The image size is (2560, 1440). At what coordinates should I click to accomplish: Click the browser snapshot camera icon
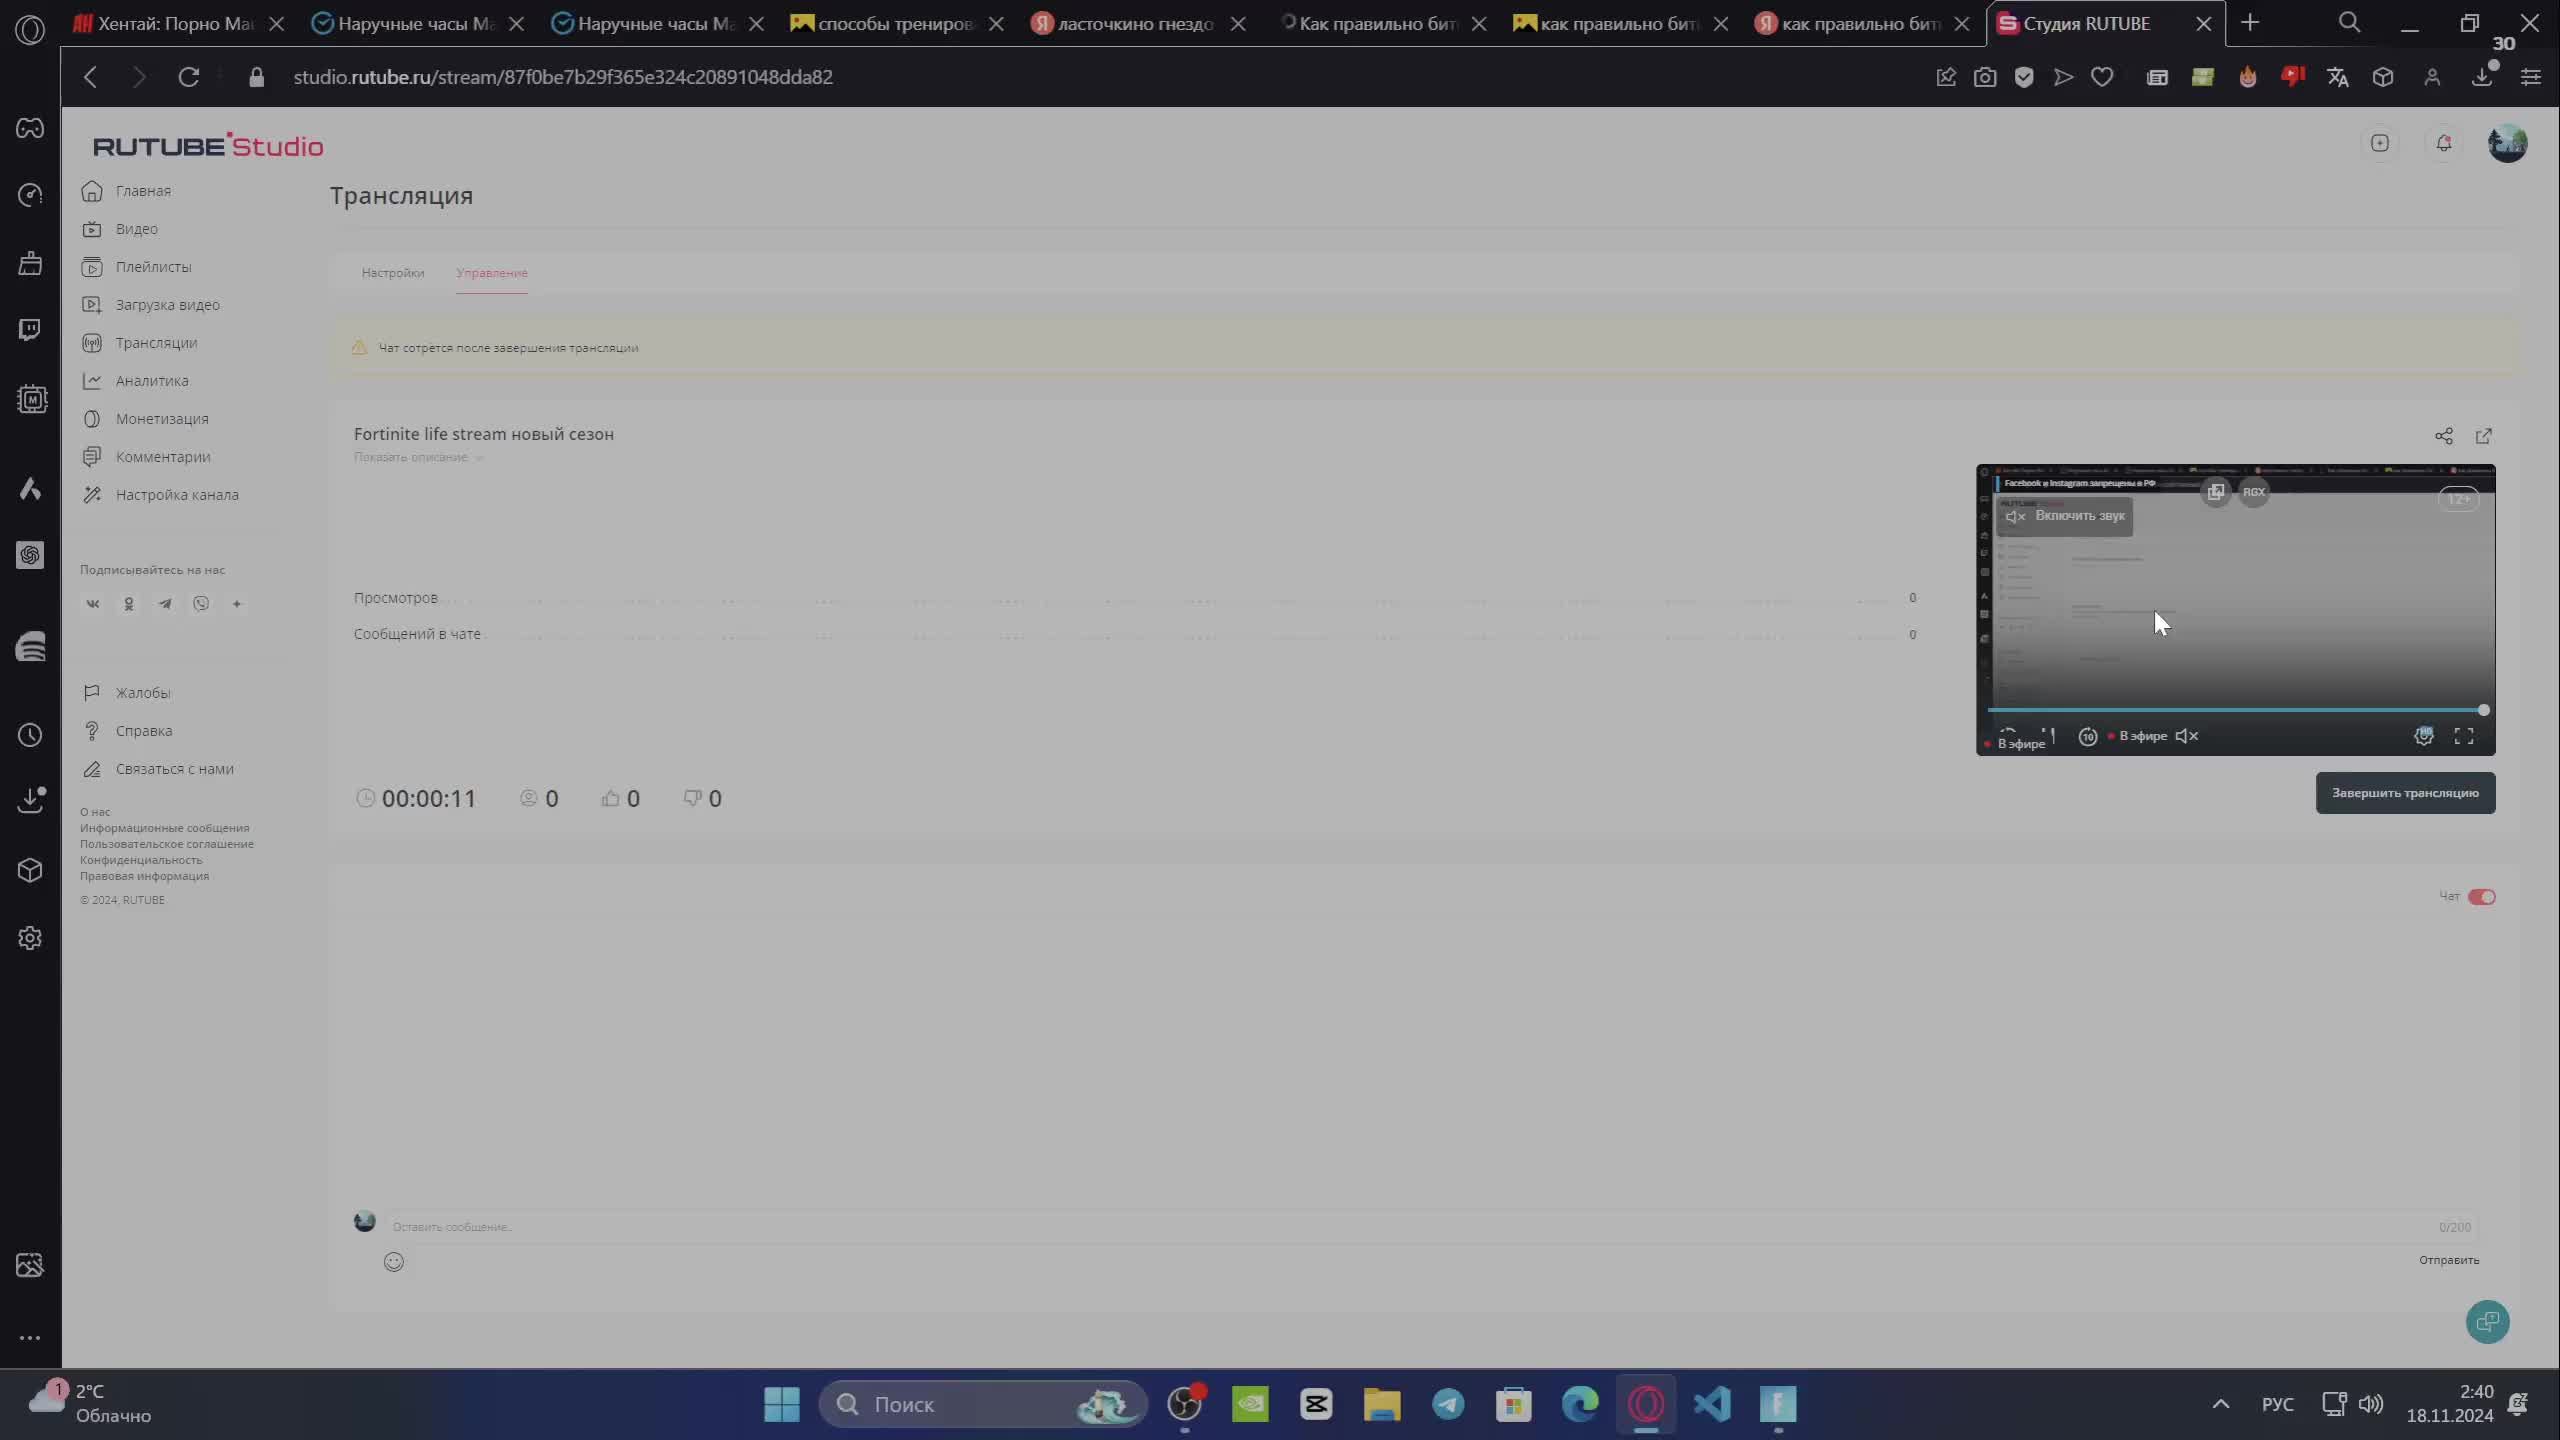coord(1985,77)
